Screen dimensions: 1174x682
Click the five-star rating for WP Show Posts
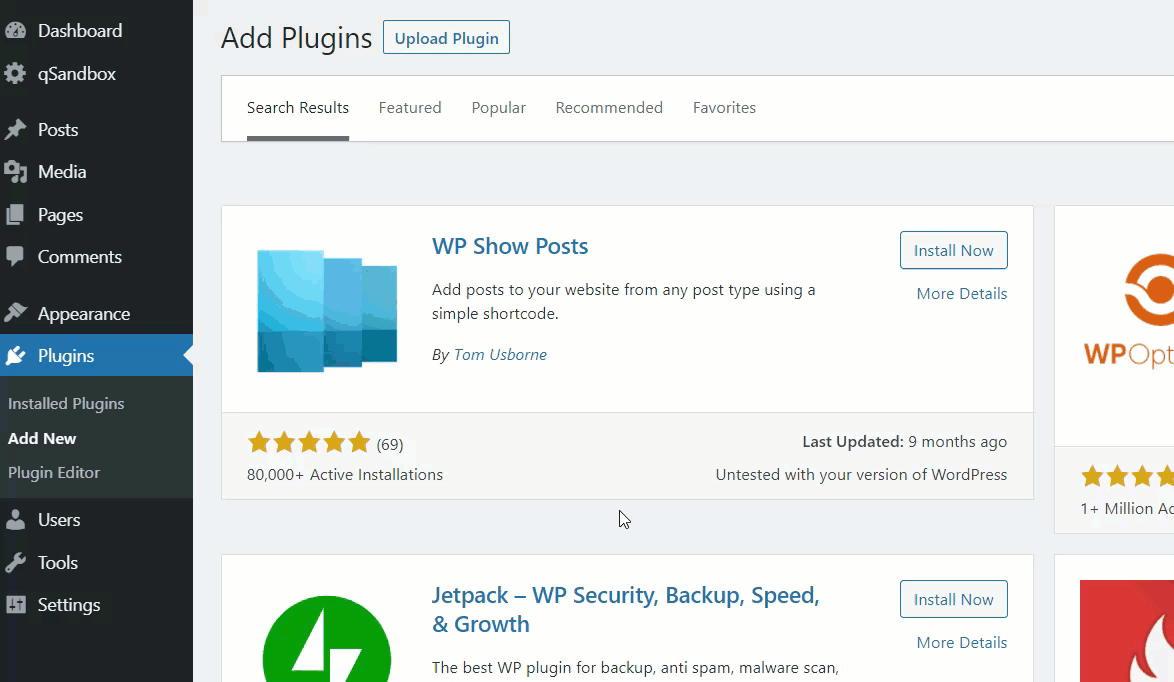click(x=309, y=442)
